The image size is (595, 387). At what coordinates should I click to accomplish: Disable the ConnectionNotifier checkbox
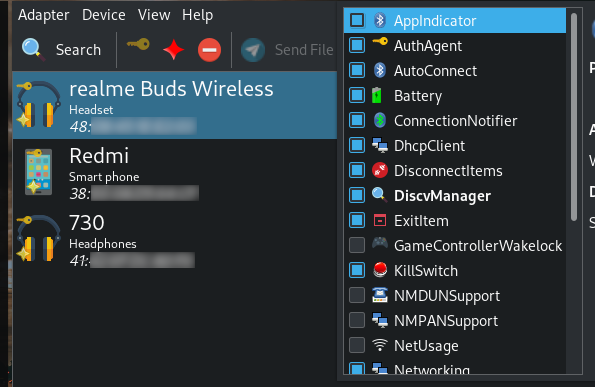coord(357,120)
